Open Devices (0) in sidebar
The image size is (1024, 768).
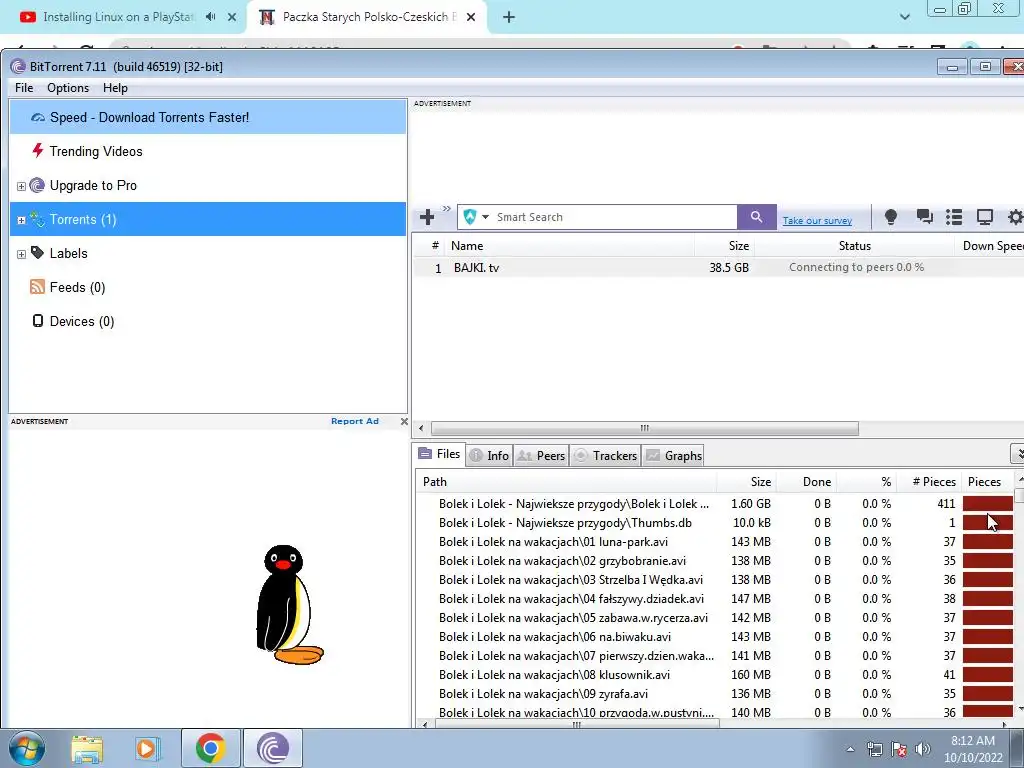pyautogui.click(x=82, y=321)
